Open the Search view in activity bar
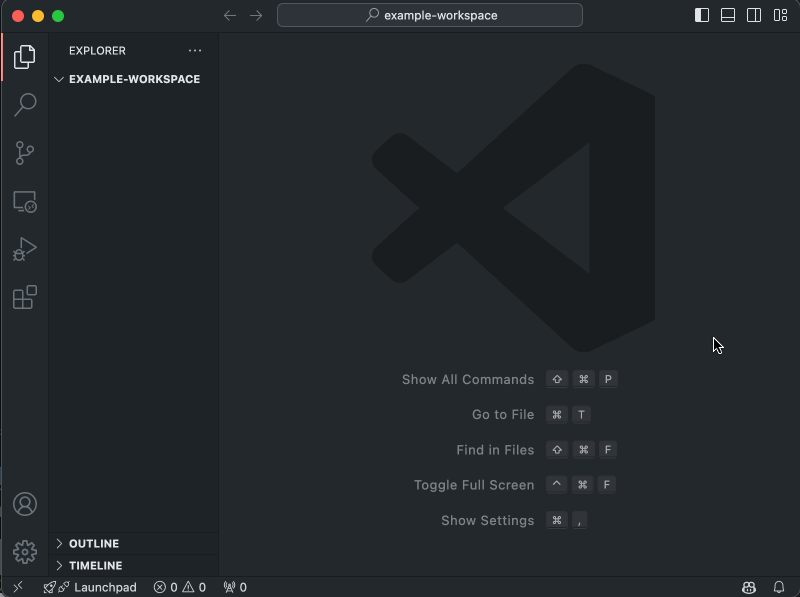The image size is (800, 597). [x=24, y=105]
